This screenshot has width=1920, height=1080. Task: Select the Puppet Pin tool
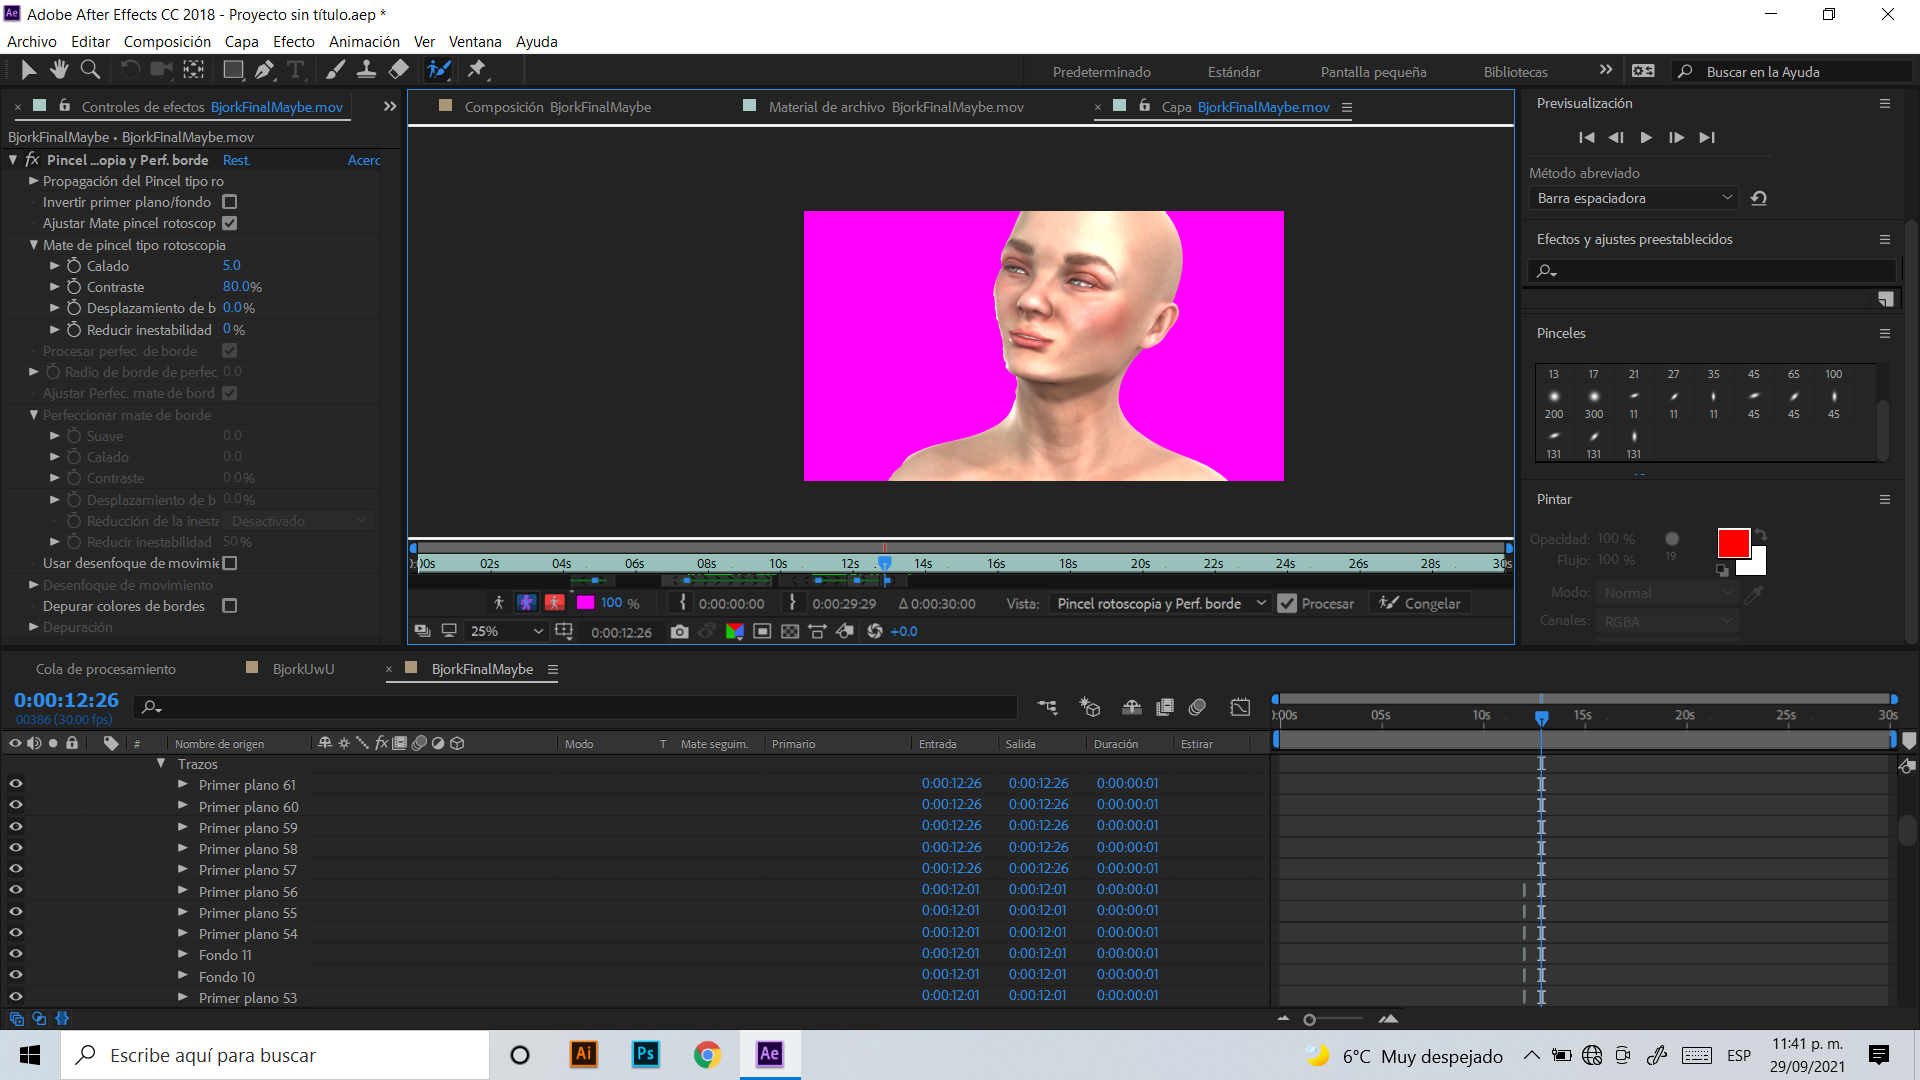coord(476,70)
